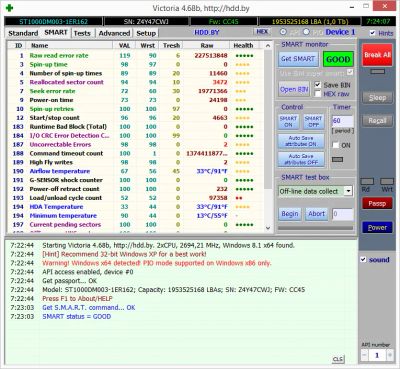This screenshot has width=400, height=369.
Task: Click the SMART test number field
Action: 343,214
